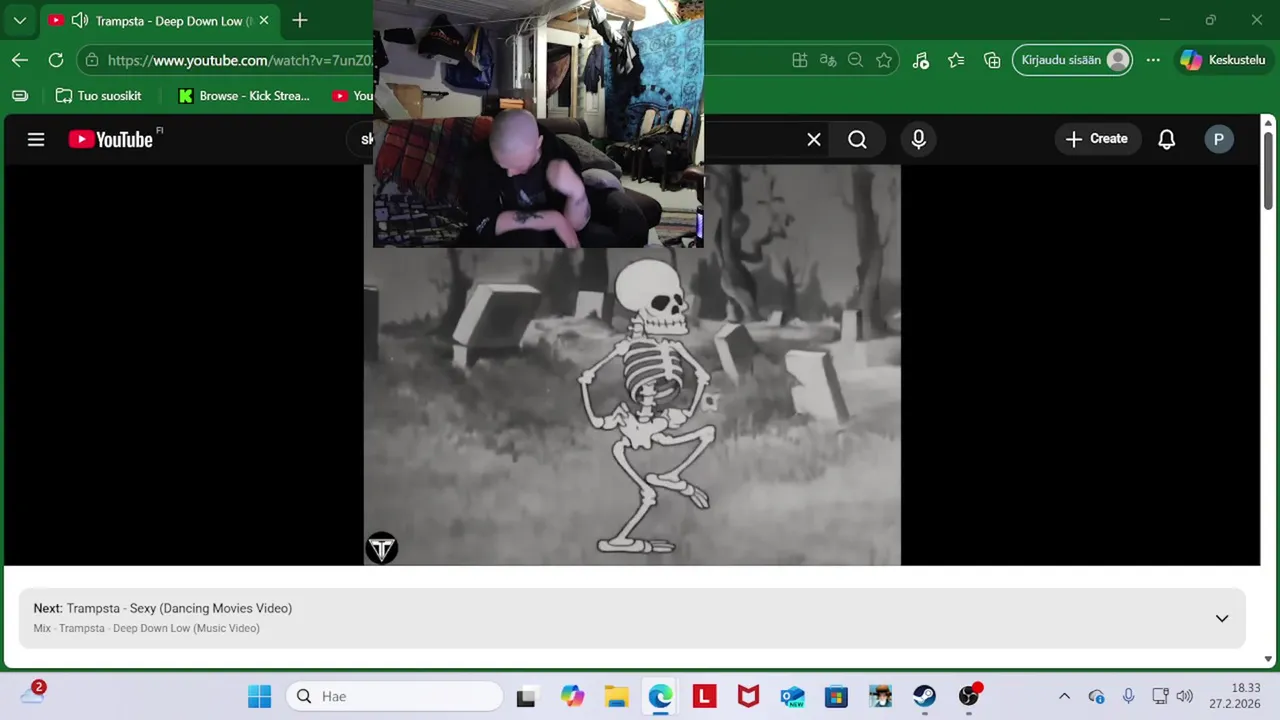The width and height of the screenshot is (1280, 720).
Task: Click the webcam overlay window
Action: [x=538, y=123]
